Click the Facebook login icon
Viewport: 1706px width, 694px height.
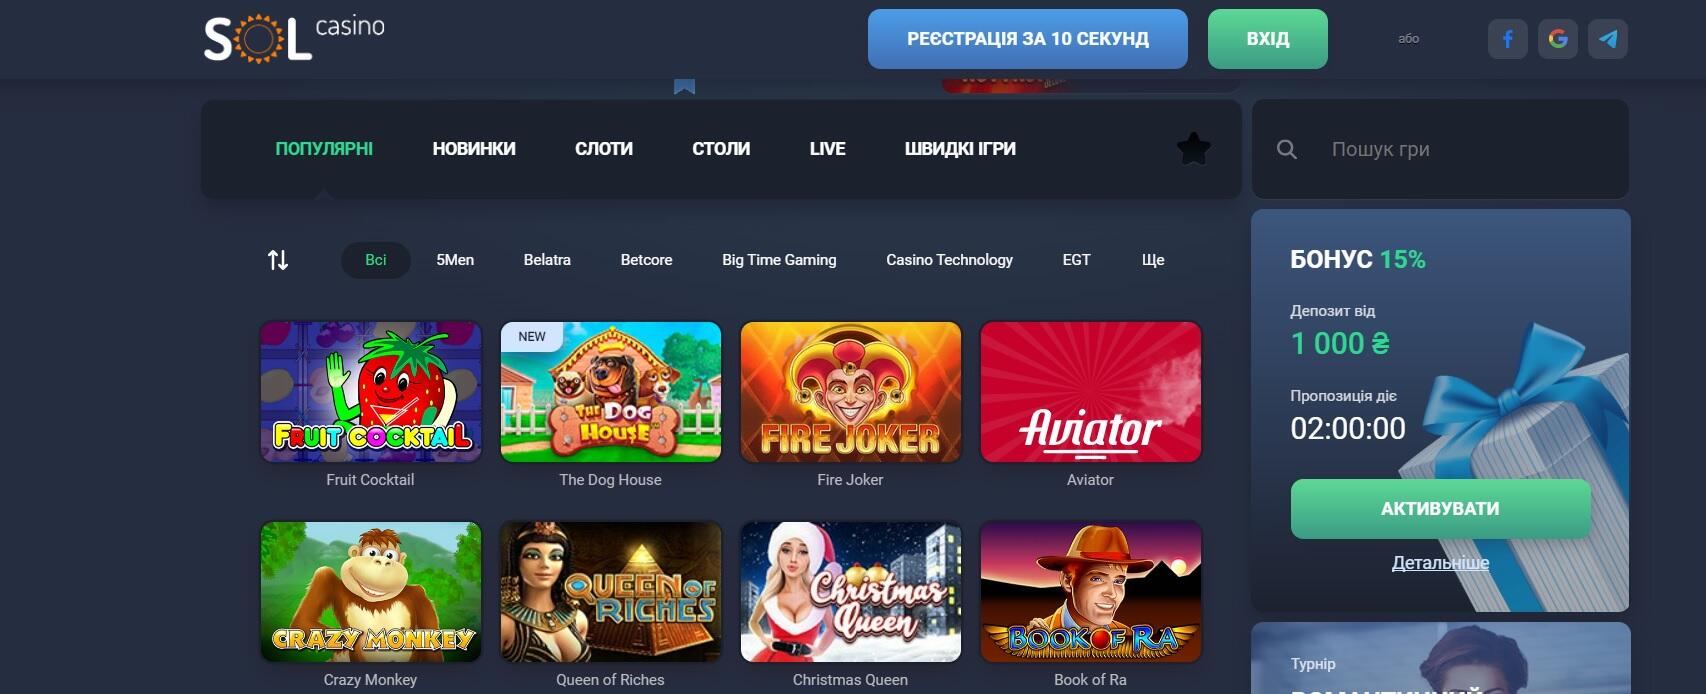(1507, 39)
